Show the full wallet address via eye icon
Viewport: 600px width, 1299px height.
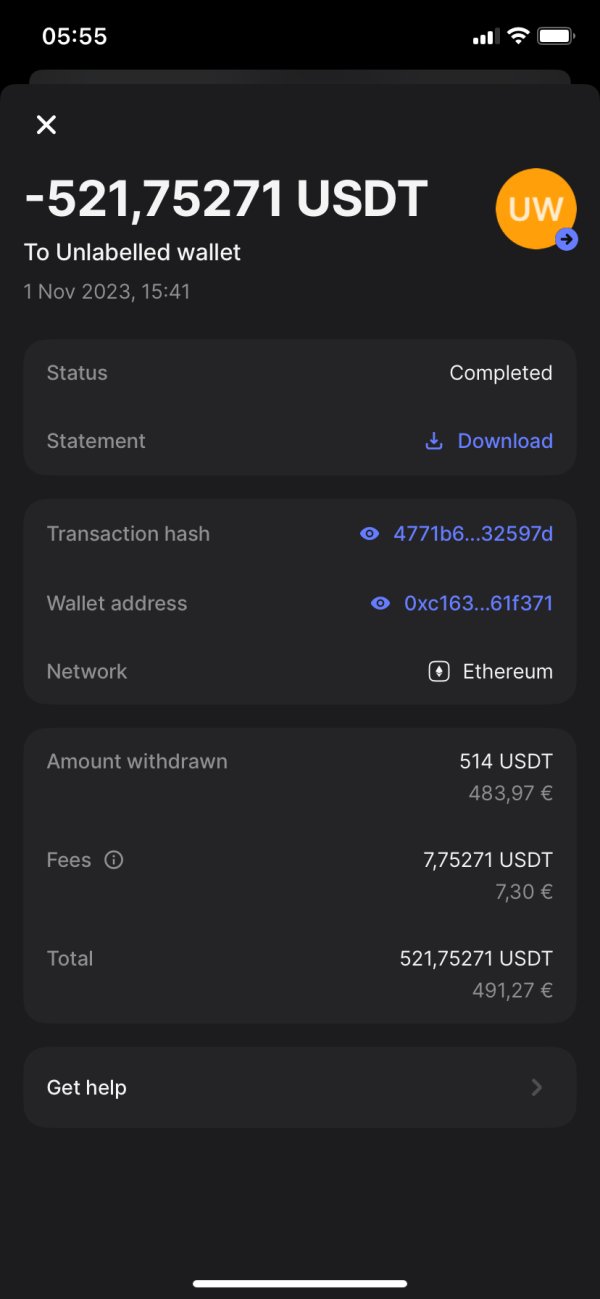pyautogui.click(x=380, y=604)
